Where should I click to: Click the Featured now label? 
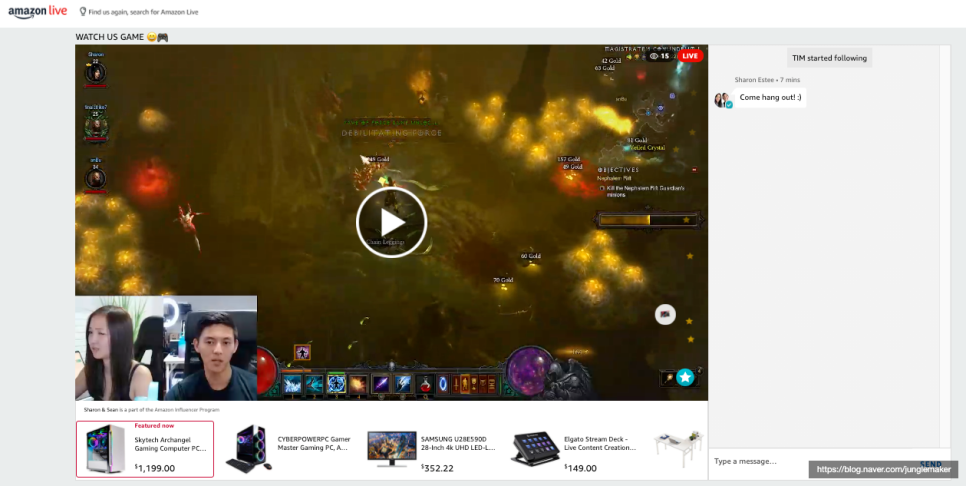[154, 426]
